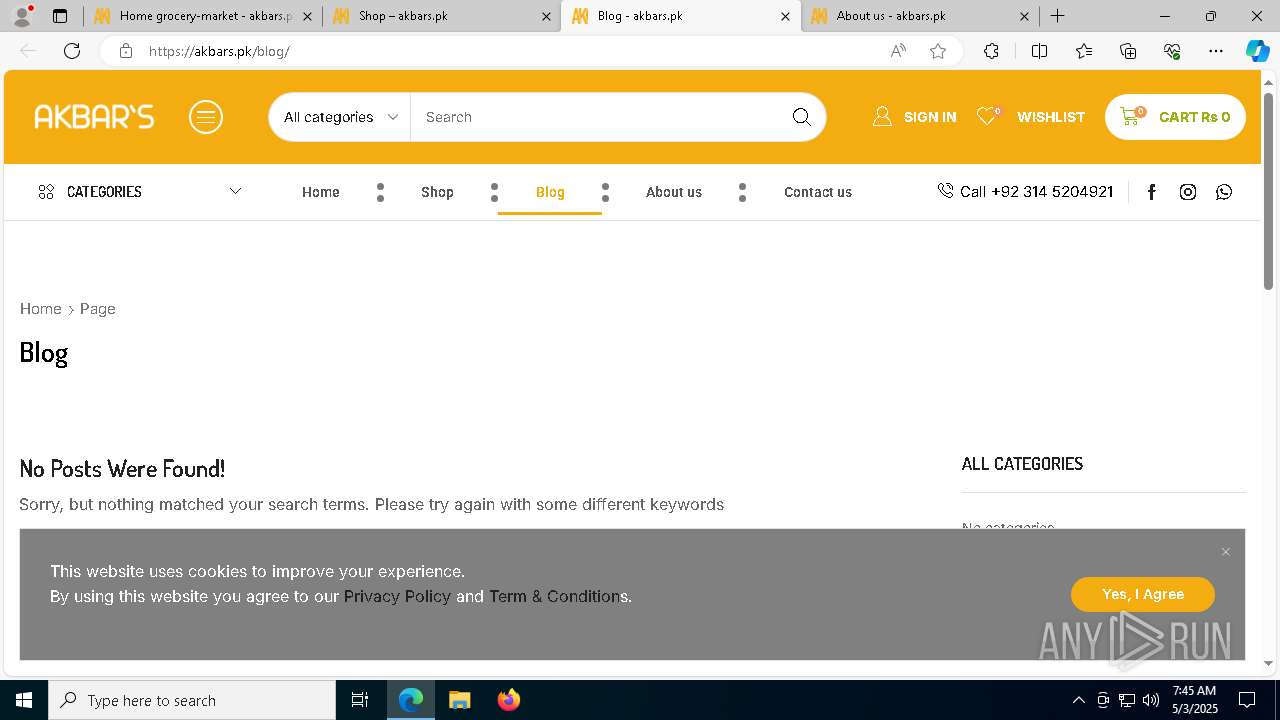Open the CART Rs 0 button
Viewport: 1280px width, 720px height.
[x=1175, y=117]
